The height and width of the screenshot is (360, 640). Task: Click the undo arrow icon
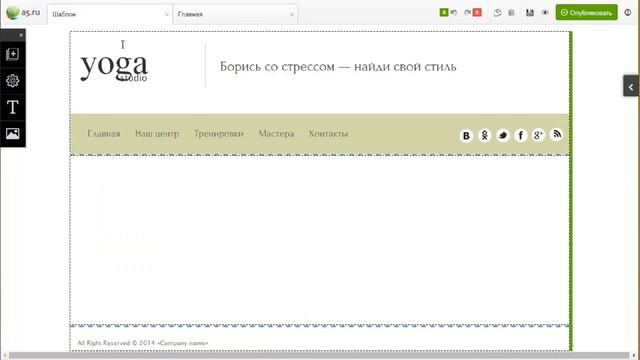[x=453, y=13]
